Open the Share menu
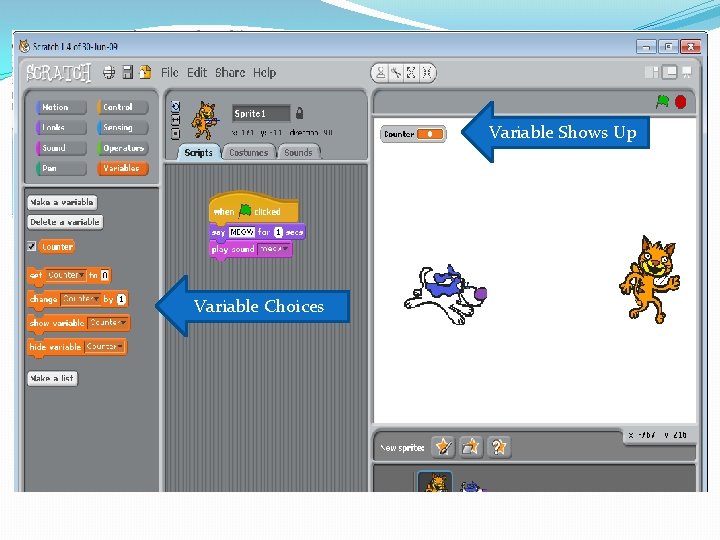 (x=230, y=73)
